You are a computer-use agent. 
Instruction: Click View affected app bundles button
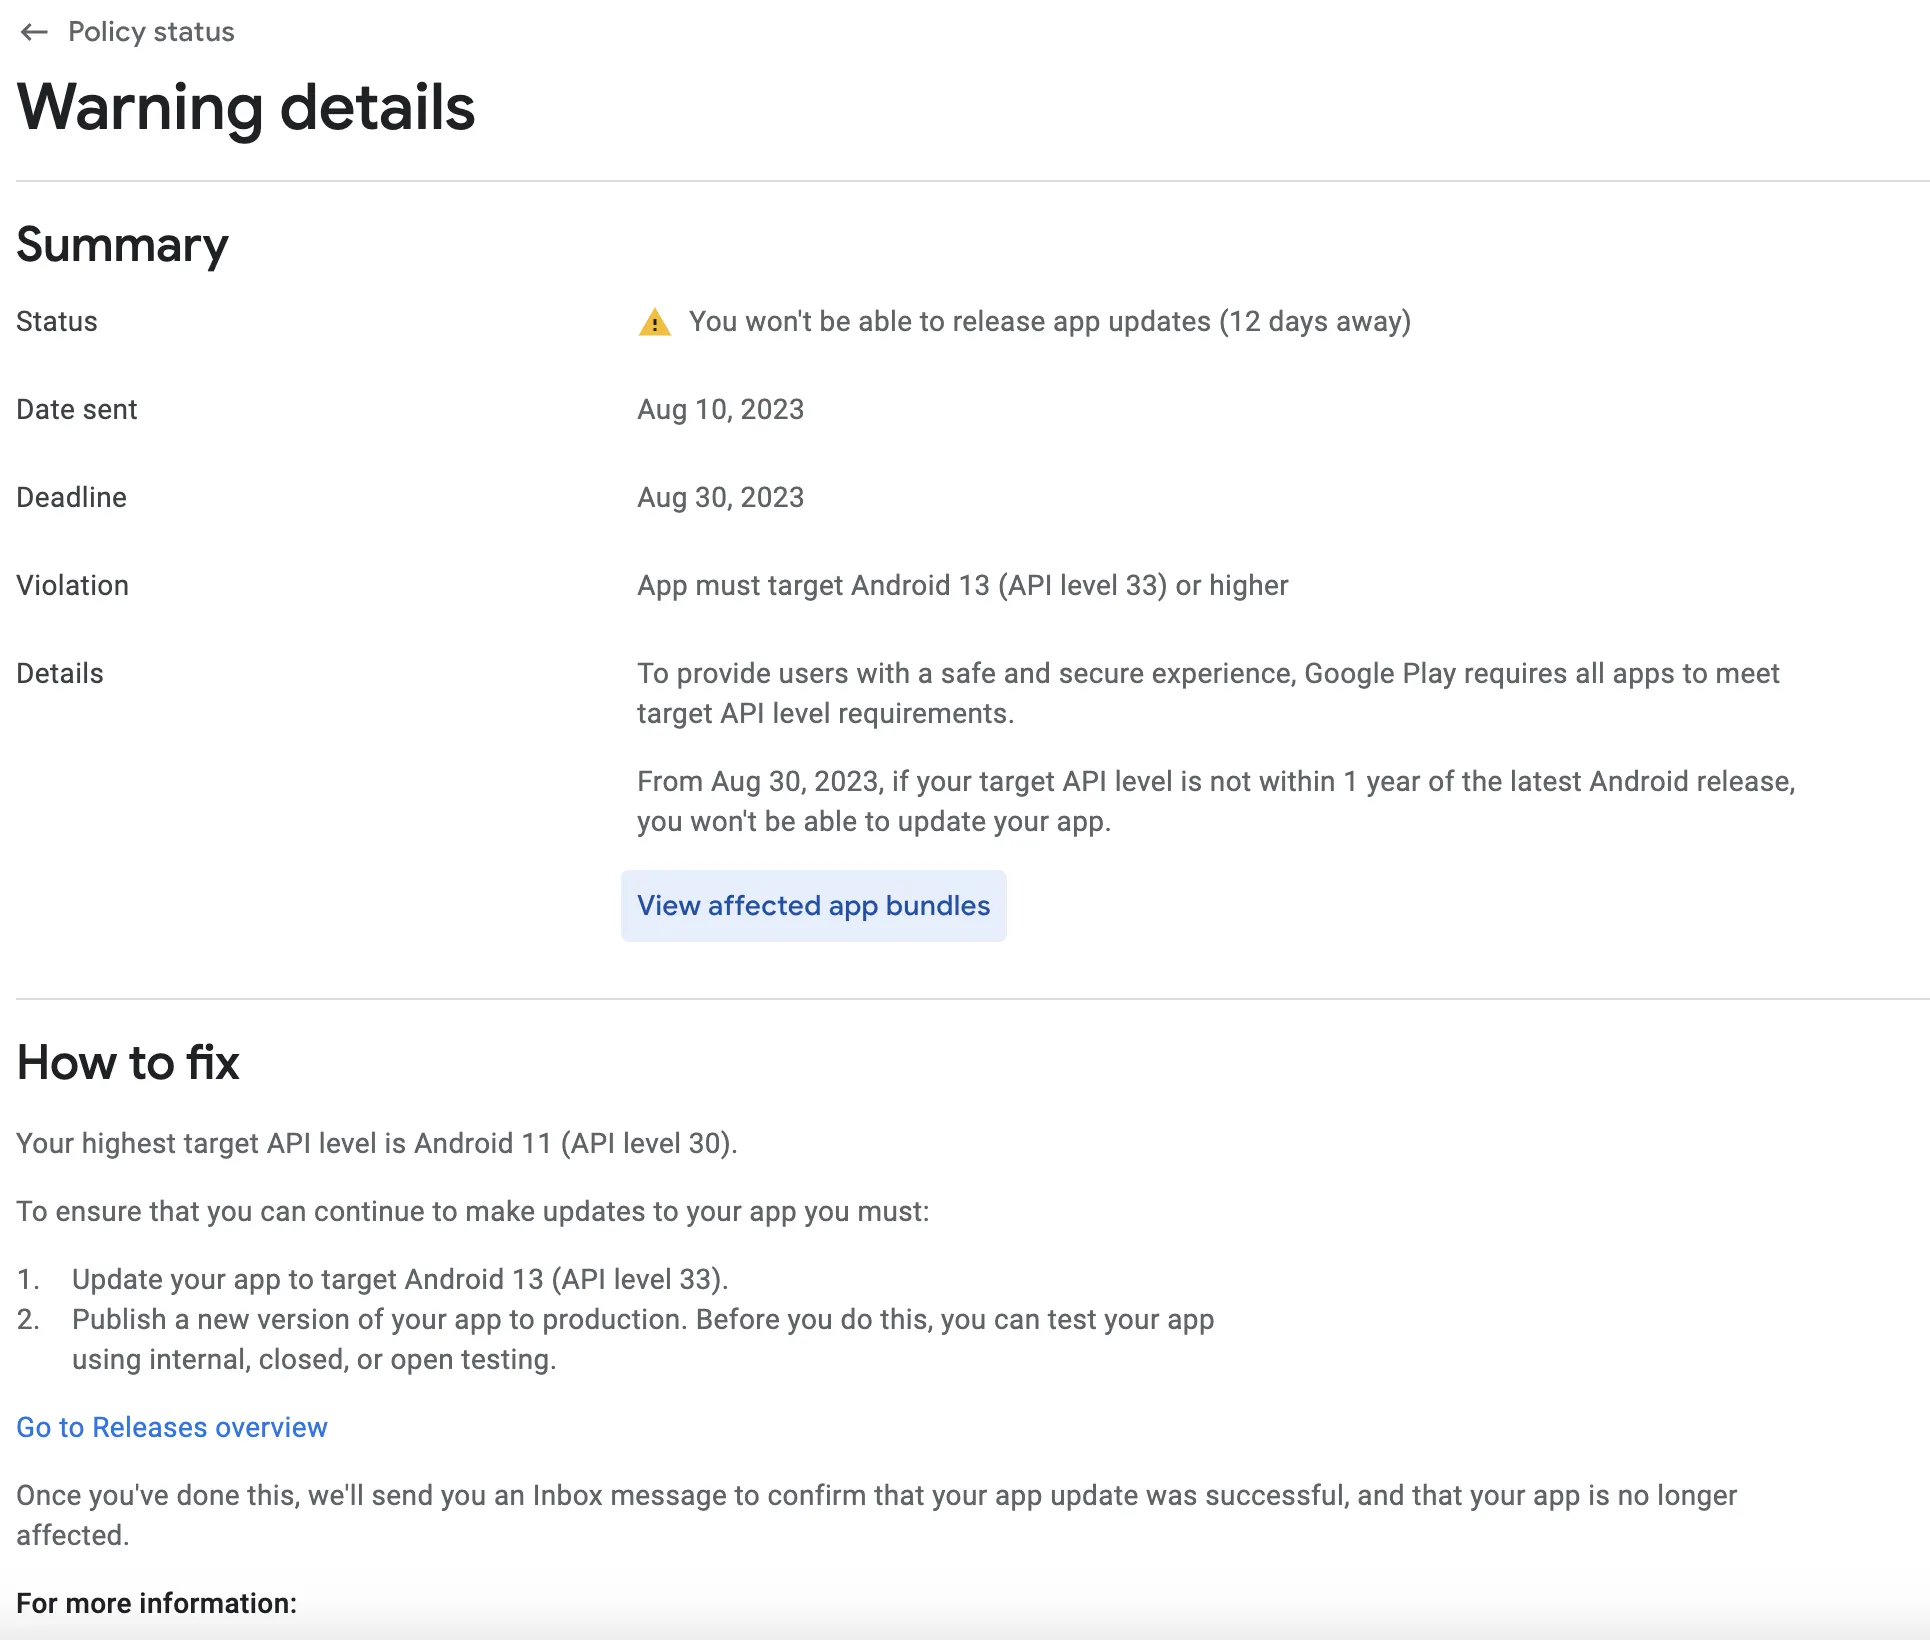tap(813, 906)
